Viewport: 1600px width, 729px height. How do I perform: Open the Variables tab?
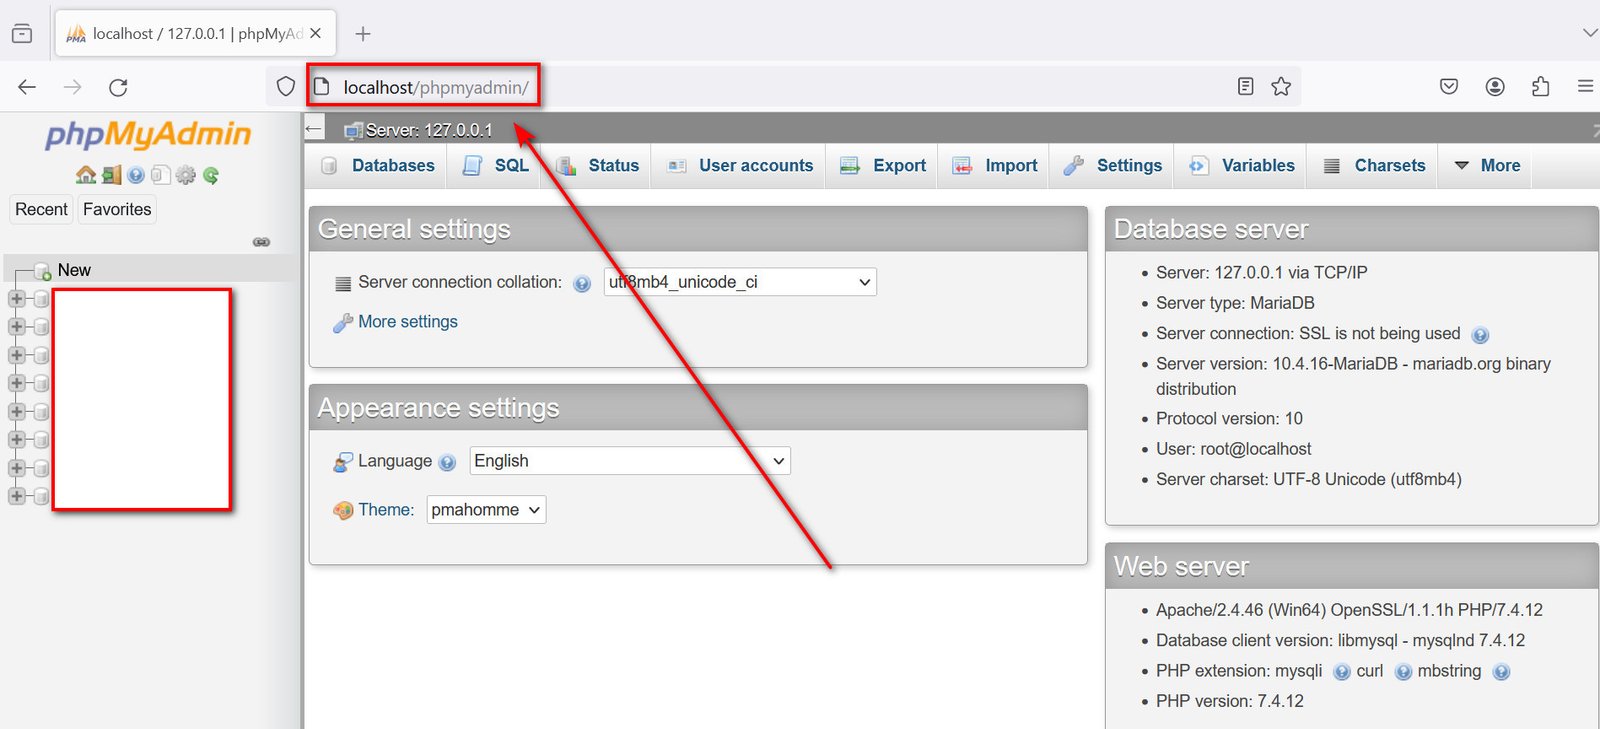1242,166
